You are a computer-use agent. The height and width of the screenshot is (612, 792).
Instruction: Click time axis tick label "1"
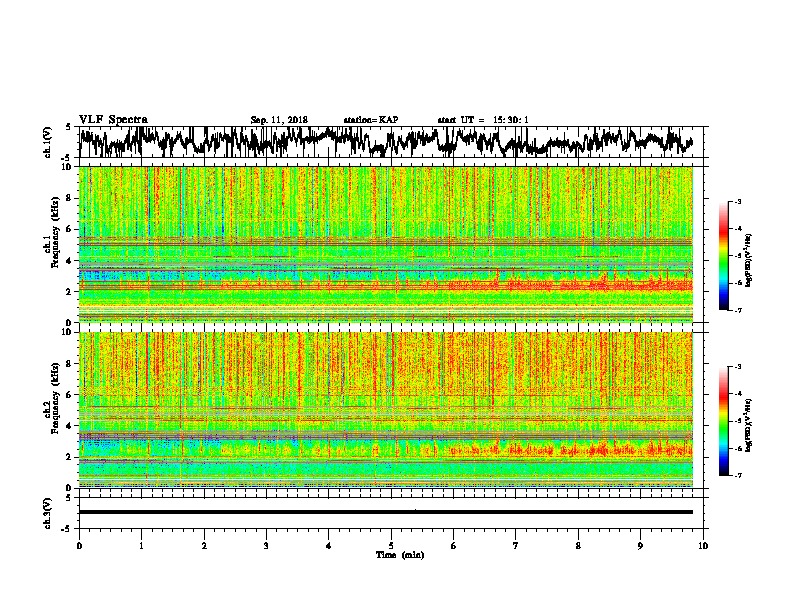click(141, 546)
